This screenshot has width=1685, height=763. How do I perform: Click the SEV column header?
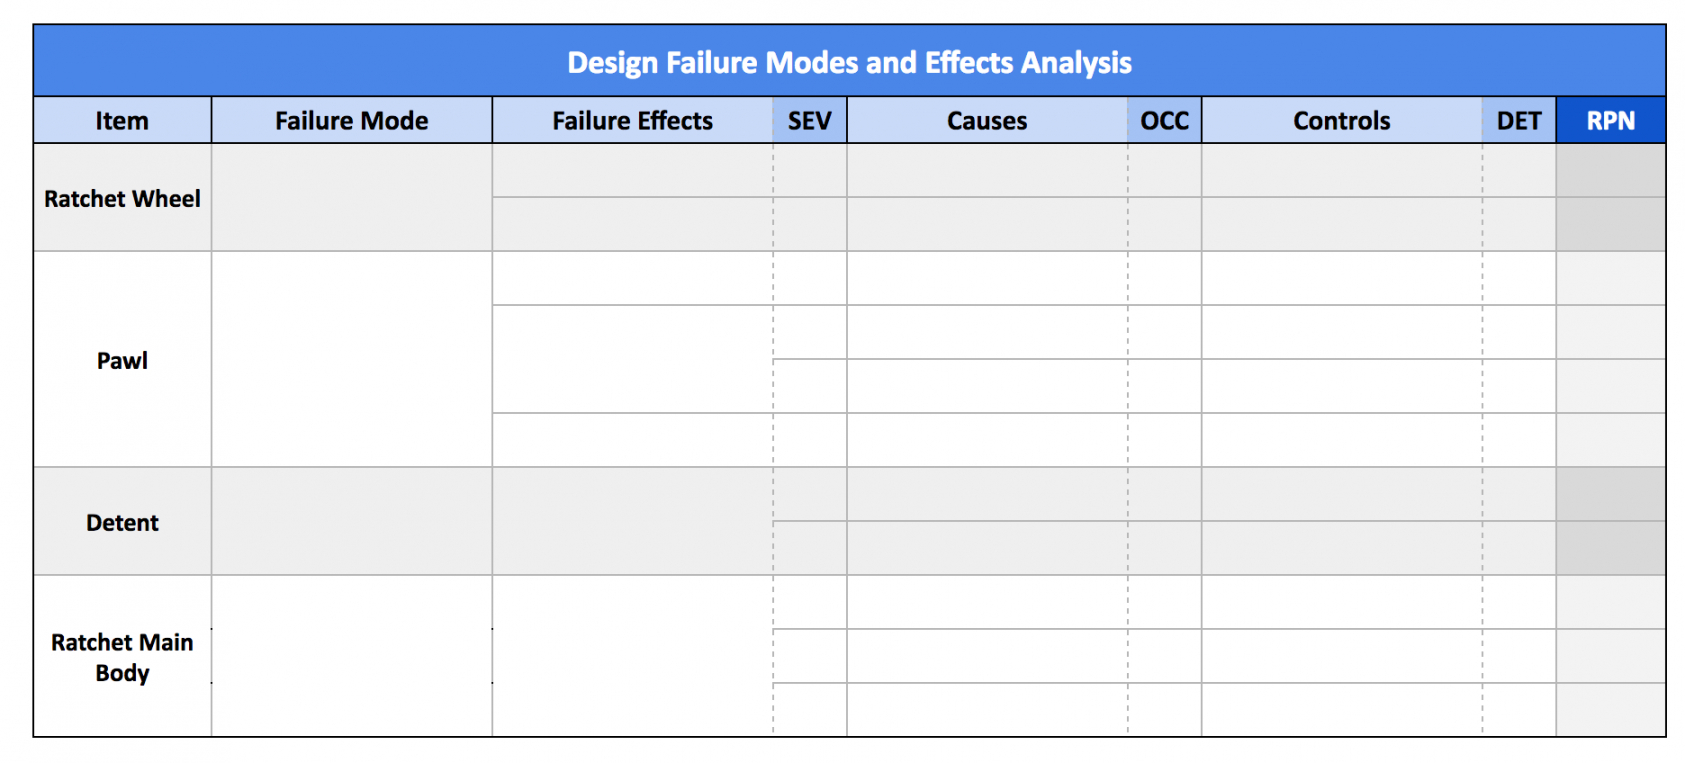pyautogui.click(x=809, y=121)
